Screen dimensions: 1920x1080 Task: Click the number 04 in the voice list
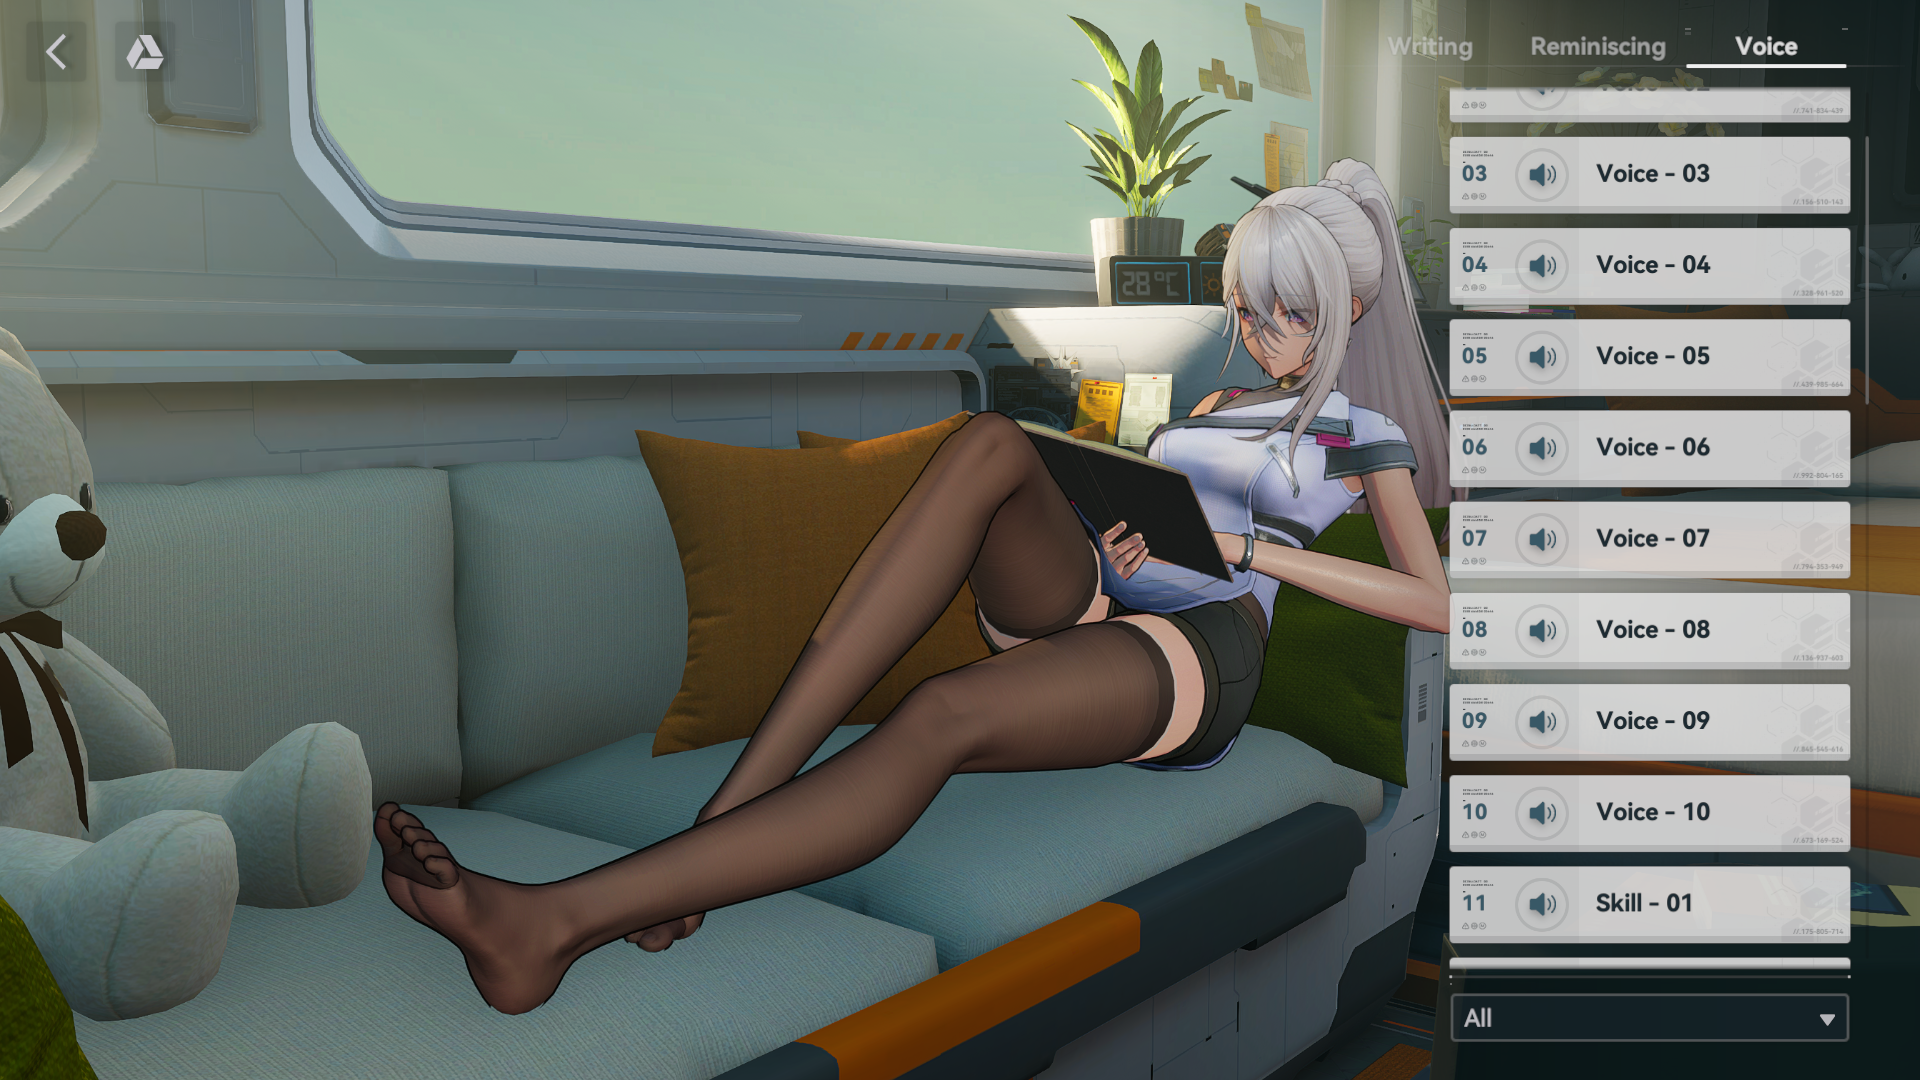tap(1474, 265)
